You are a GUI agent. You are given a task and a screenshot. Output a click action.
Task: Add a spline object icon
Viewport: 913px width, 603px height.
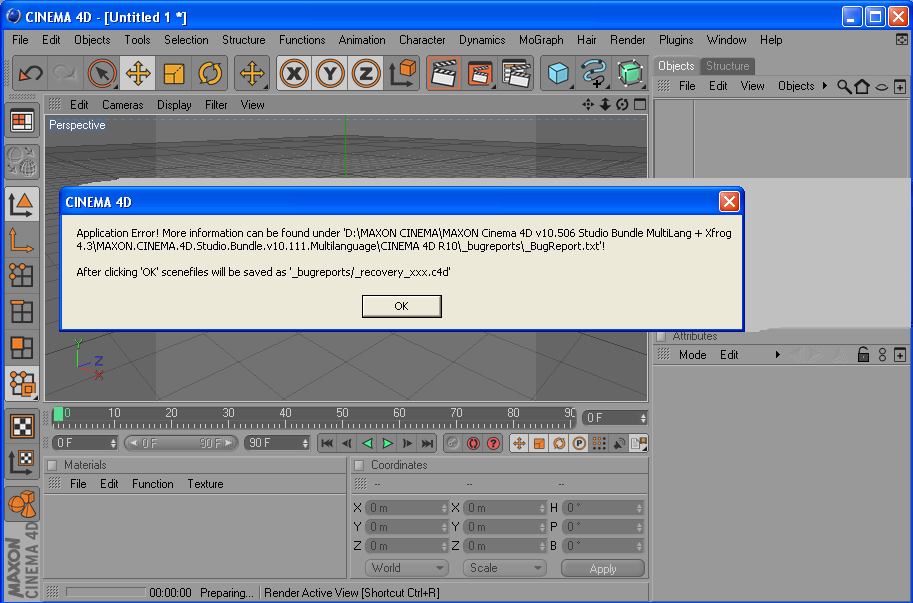pos(594,73)
